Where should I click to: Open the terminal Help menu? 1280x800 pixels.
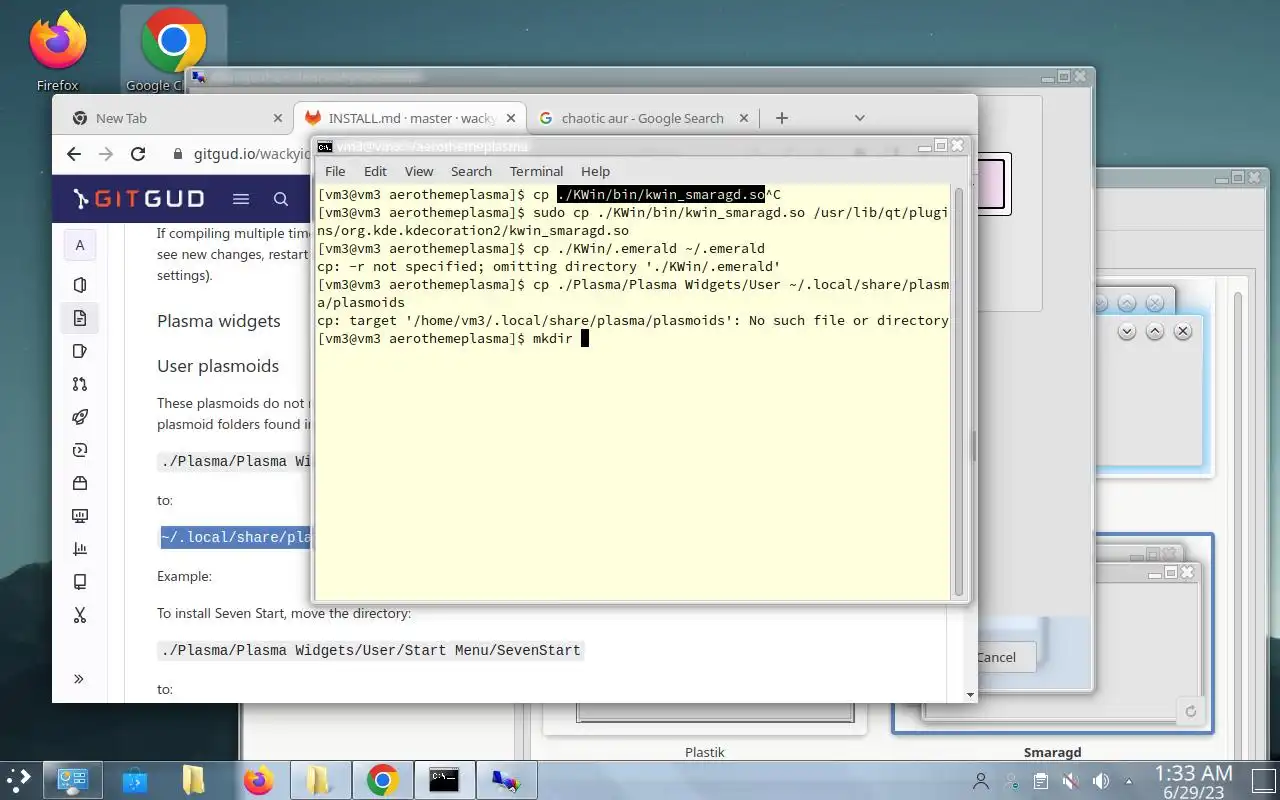pyautogui.click(x=595, y=171)
